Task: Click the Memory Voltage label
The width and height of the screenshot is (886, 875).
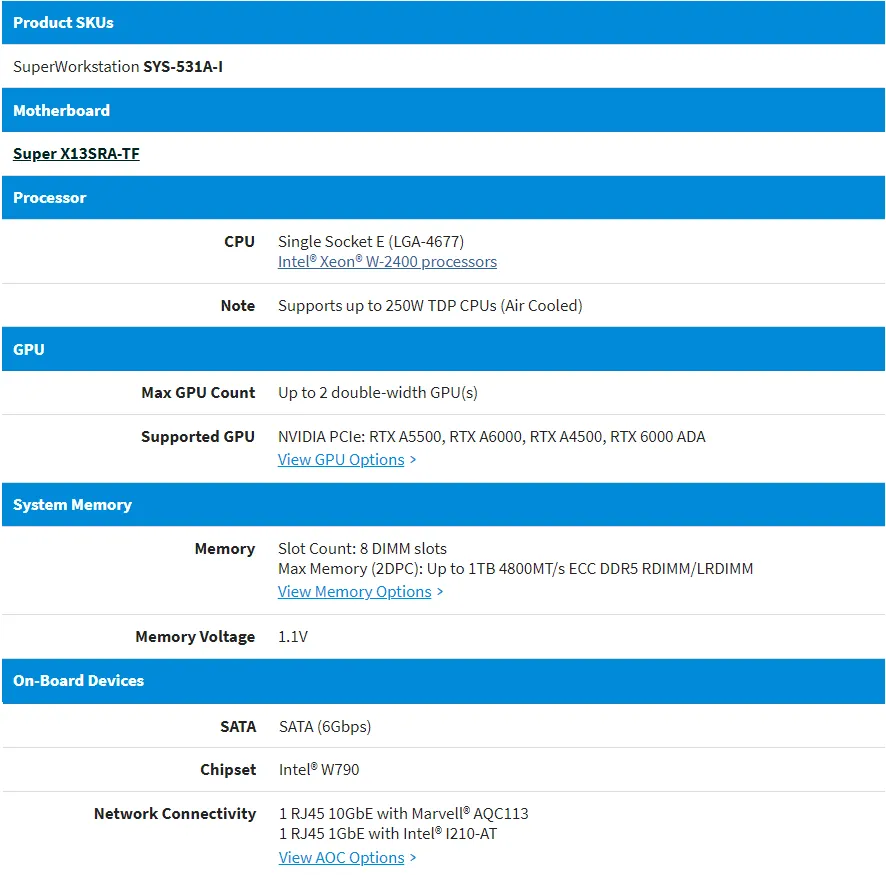Action: (196, 637)
